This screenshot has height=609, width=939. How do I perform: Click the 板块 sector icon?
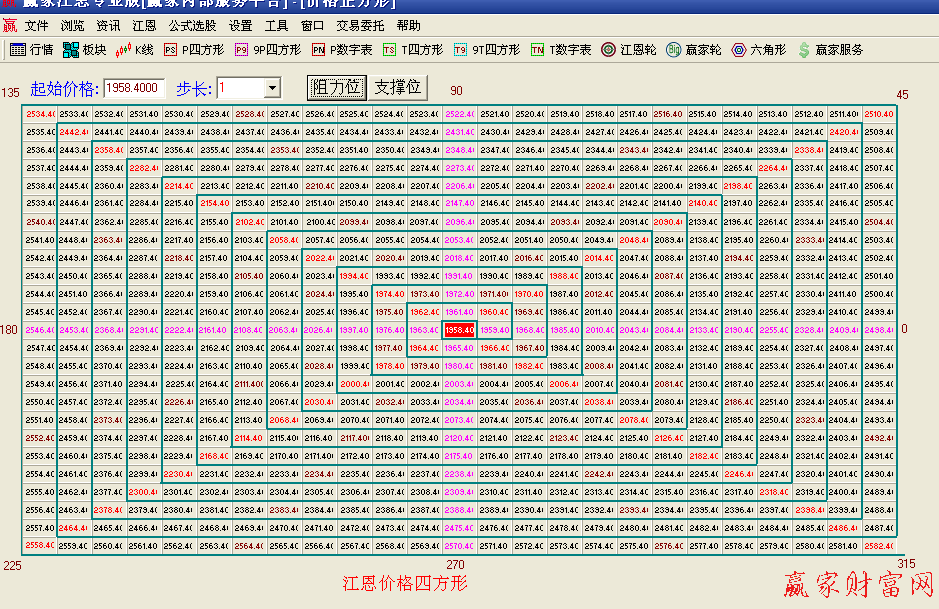[x=71, y=49]
